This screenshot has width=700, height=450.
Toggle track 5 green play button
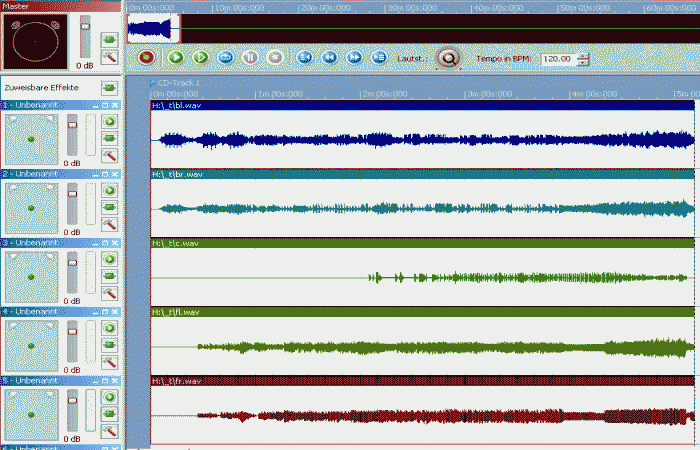pyautogui.click(x=110, y=397)
